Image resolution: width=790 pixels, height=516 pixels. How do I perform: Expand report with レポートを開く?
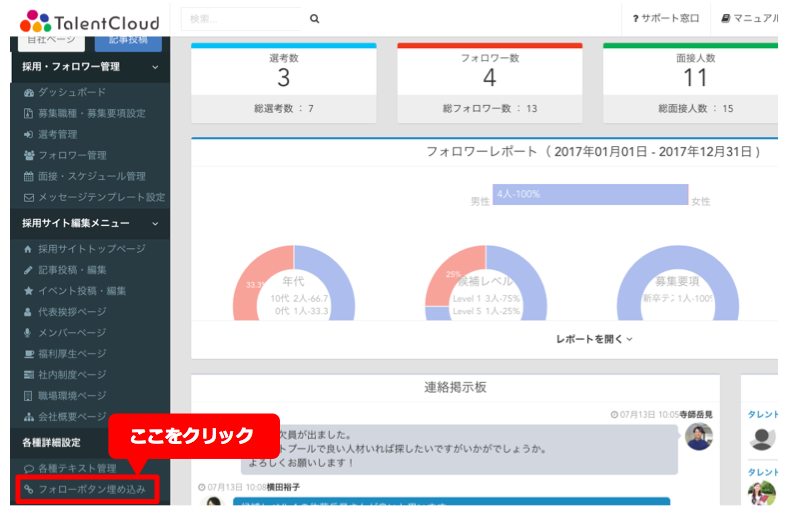(x=594, y=339)
